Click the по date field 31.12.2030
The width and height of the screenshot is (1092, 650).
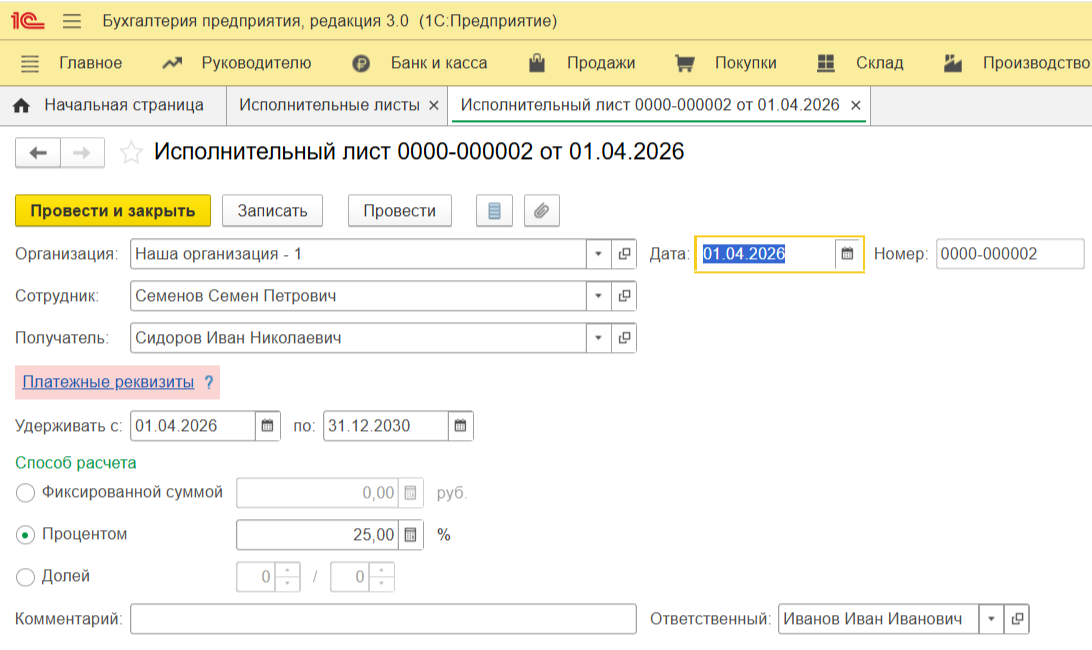tap(386, 426)
